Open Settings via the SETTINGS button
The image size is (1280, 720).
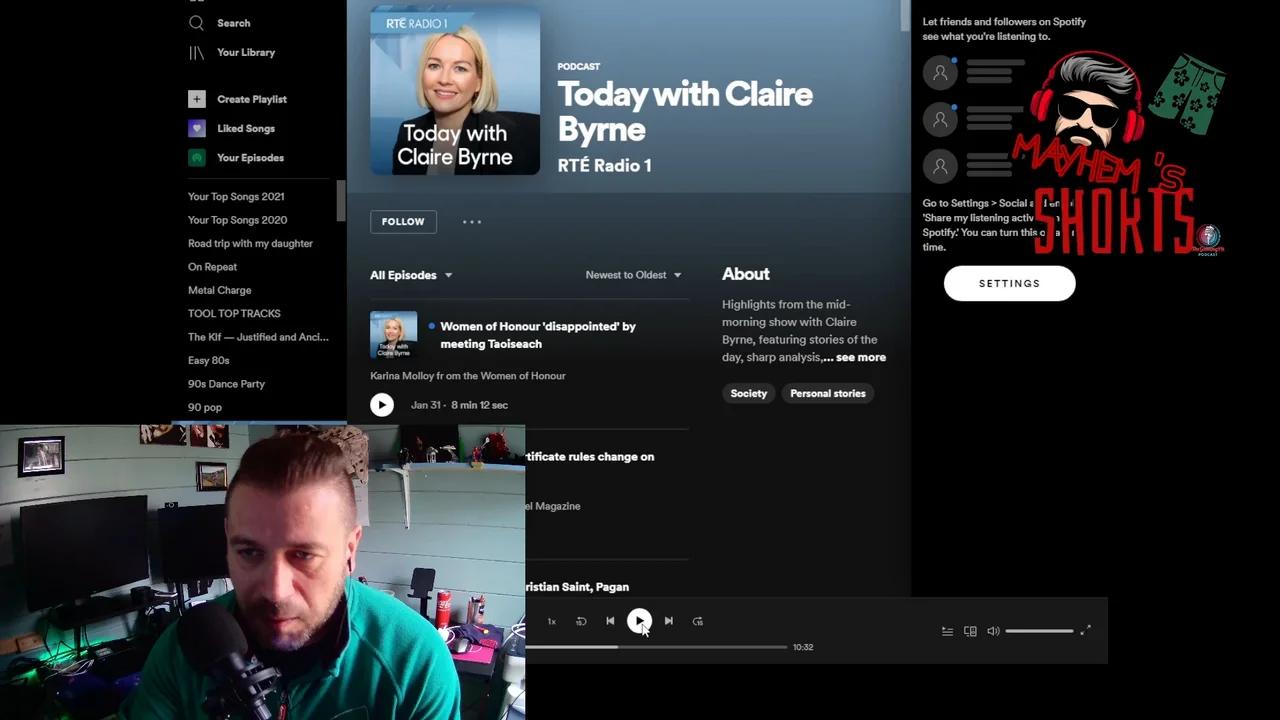pyautogui.click(x=1009, y=283)
